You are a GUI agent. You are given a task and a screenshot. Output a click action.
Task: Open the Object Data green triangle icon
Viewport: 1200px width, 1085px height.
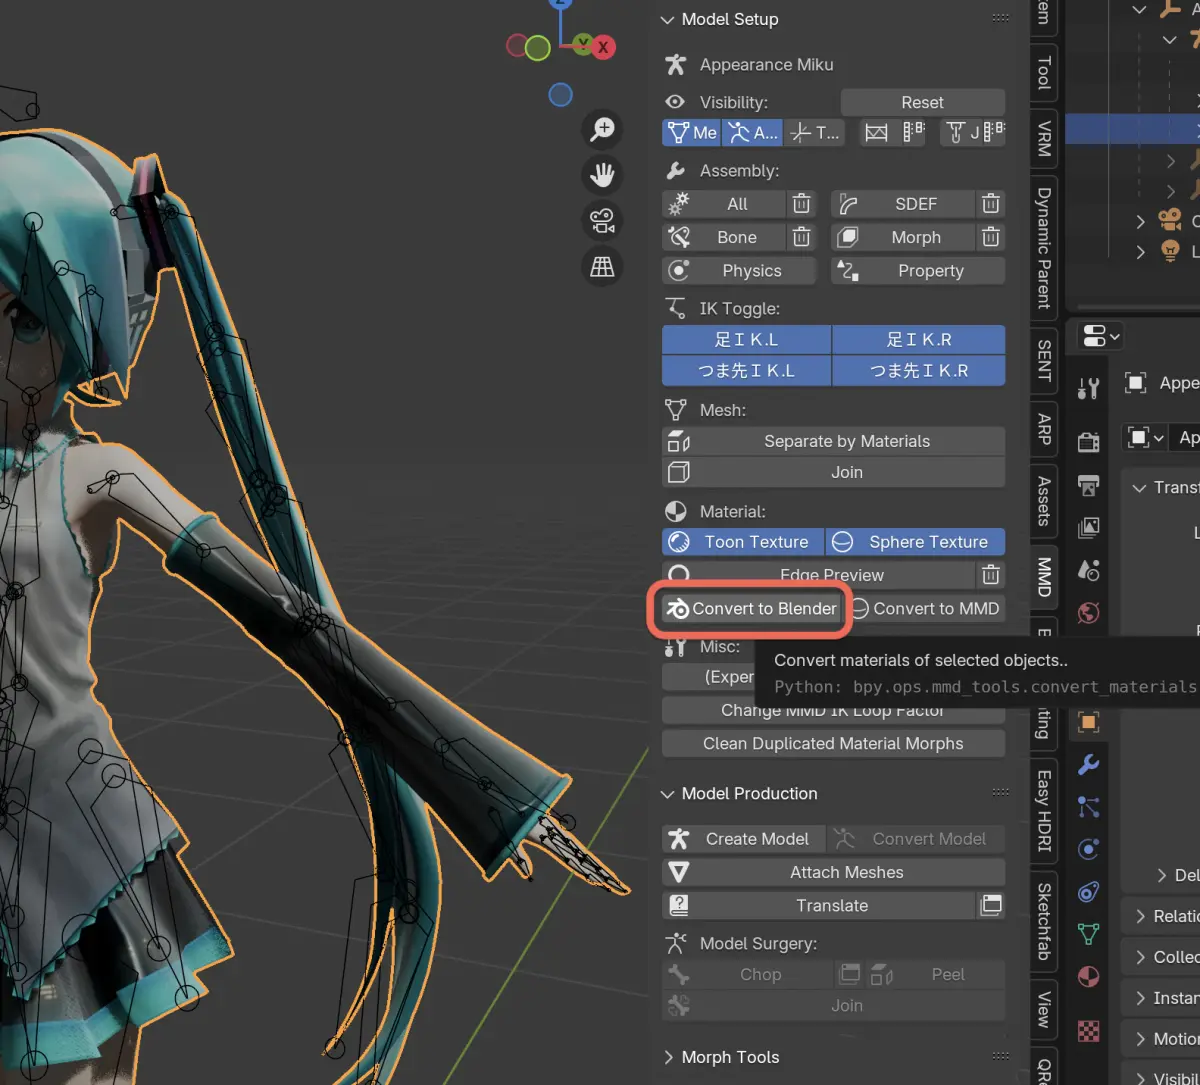pyautogui.click(x=1089, y=934)
